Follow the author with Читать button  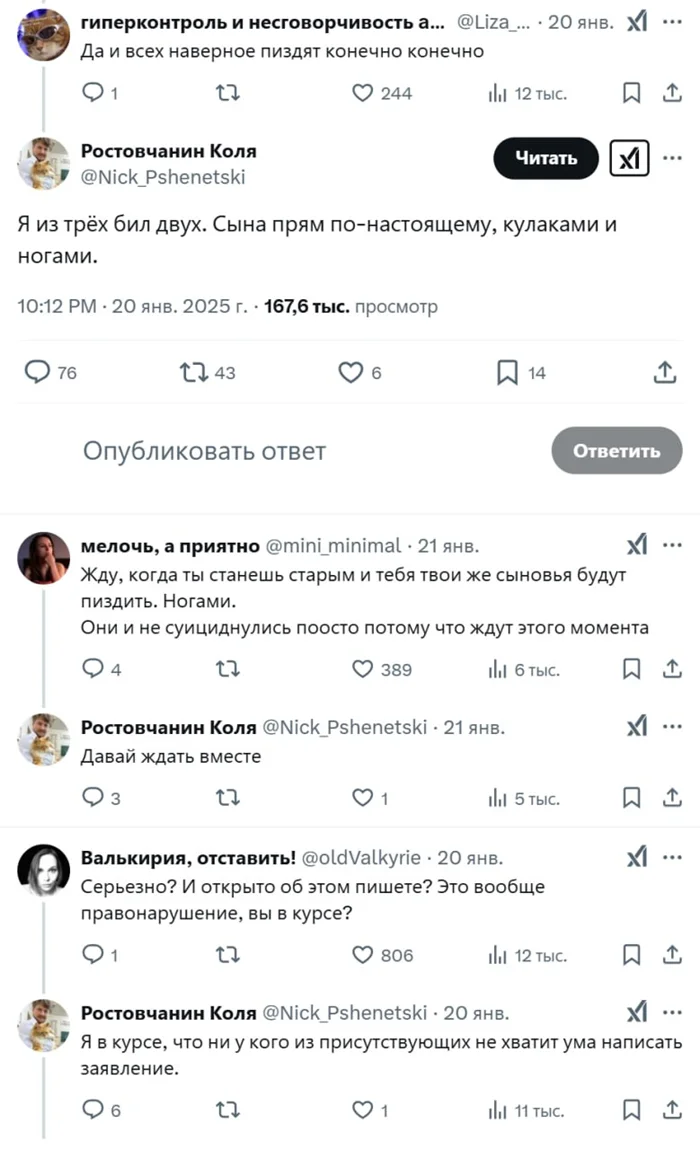546,158
